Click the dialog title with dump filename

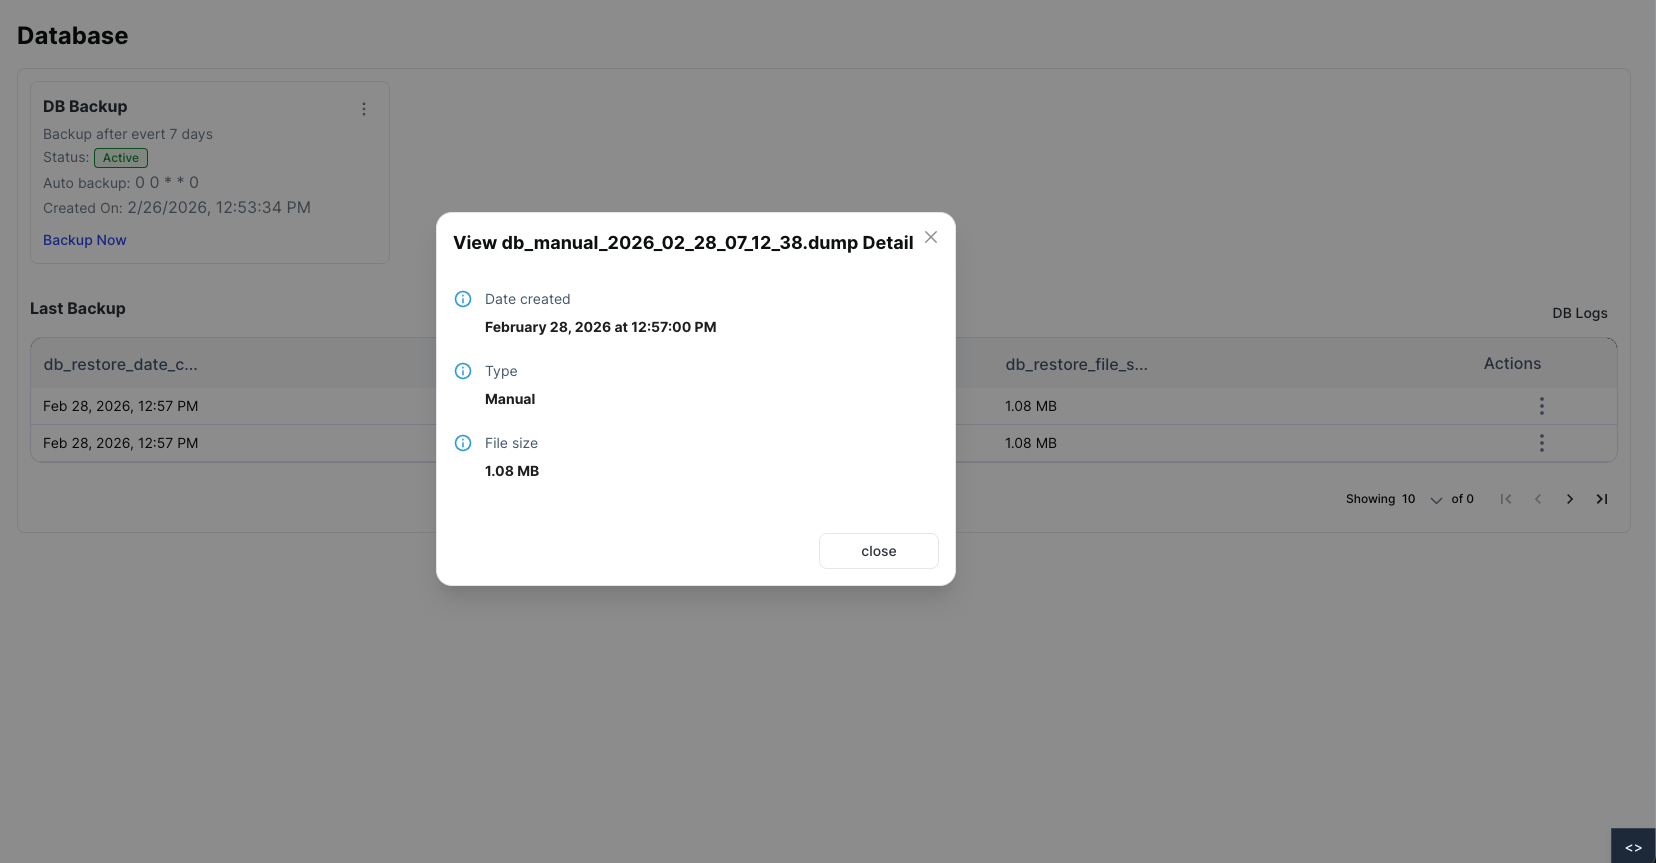[683, 243]
